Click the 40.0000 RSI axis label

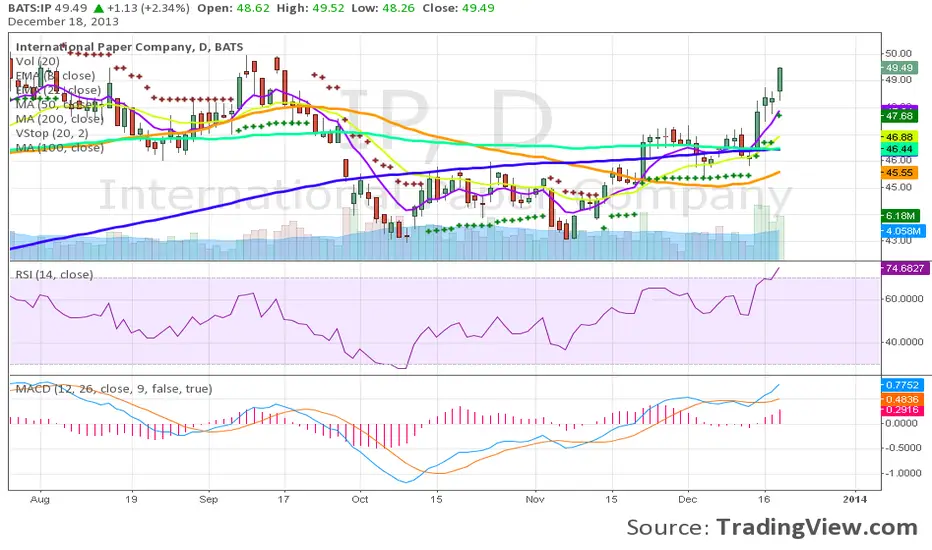(904, 342)
